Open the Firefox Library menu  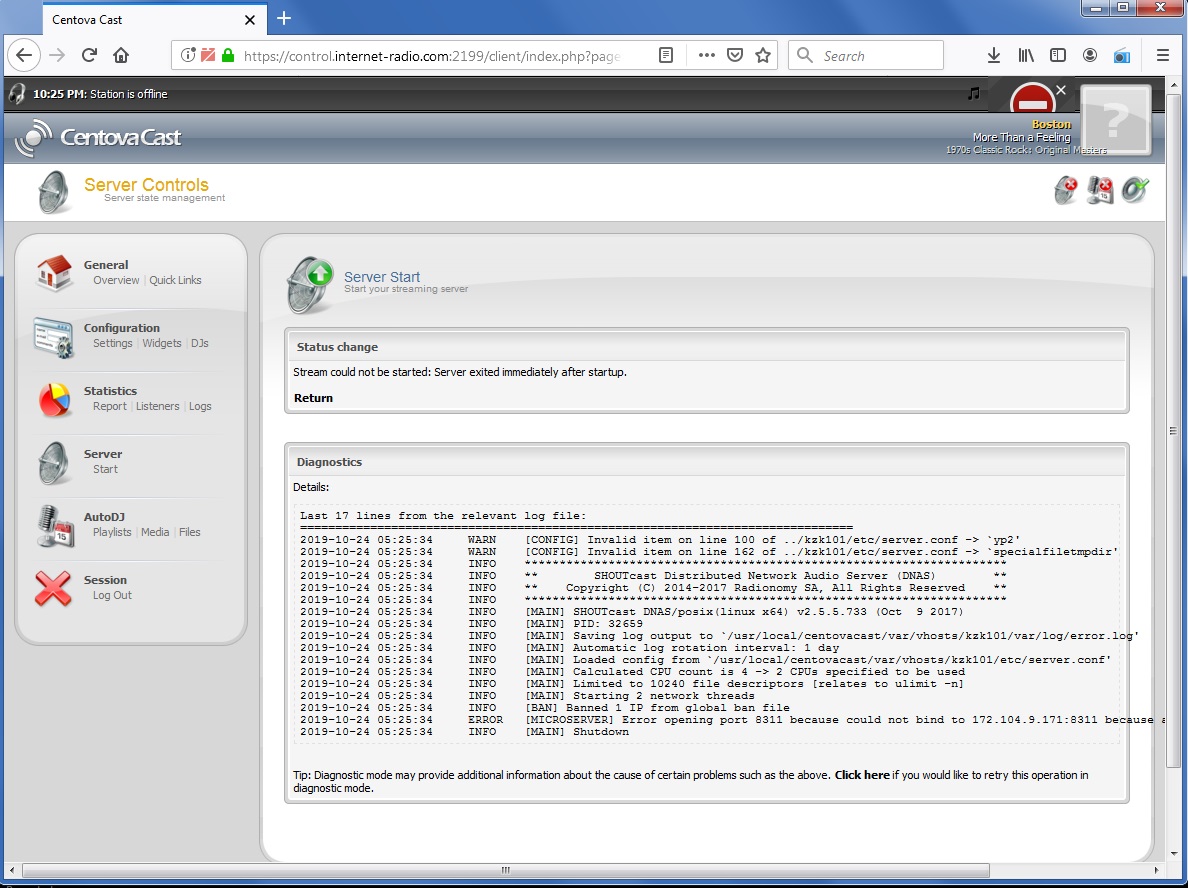(1026, 56)
